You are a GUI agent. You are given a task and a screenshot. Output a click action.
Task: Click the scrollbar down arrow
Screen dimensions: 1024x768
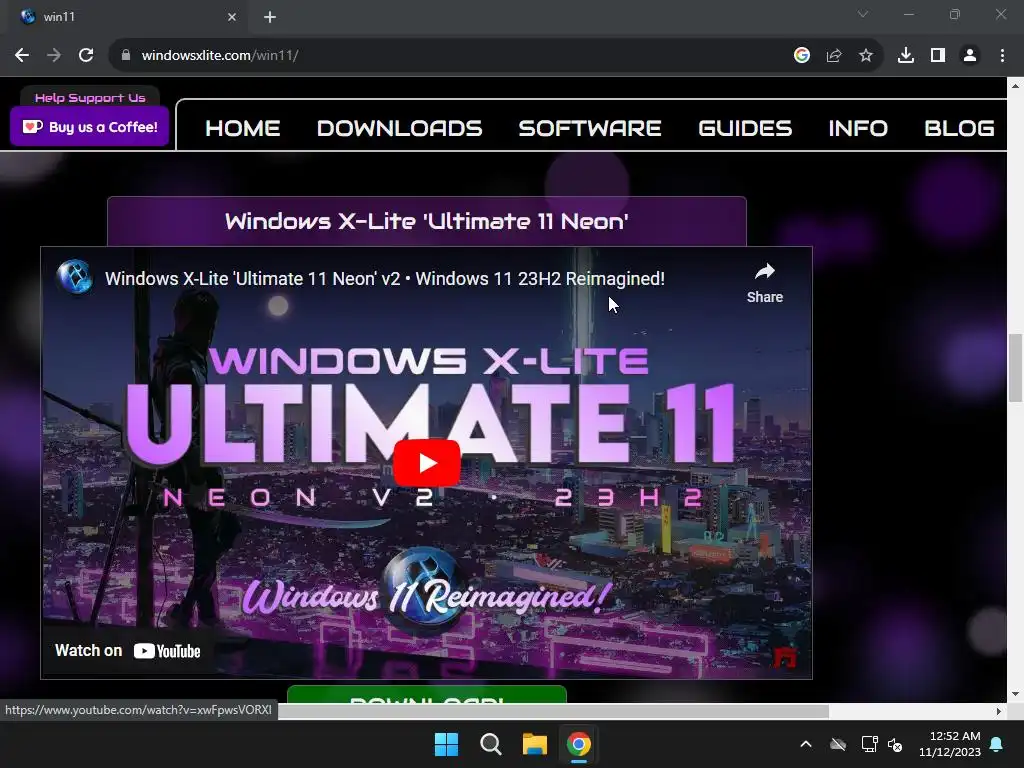click(1016, 694)
